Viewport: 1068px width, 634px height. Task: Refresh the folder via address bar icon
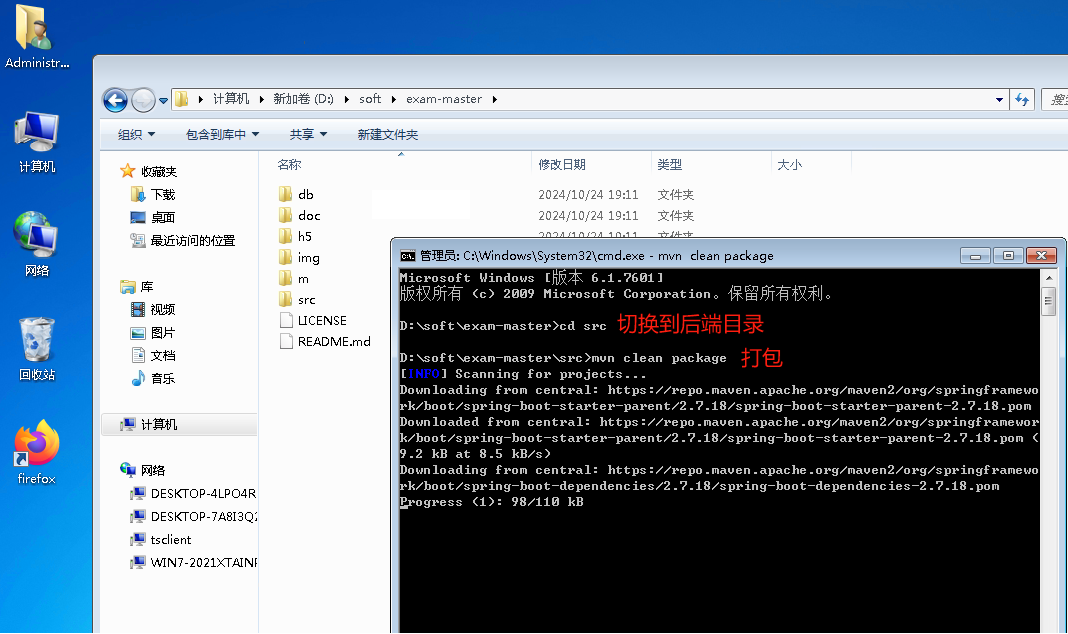point(1022,99)
